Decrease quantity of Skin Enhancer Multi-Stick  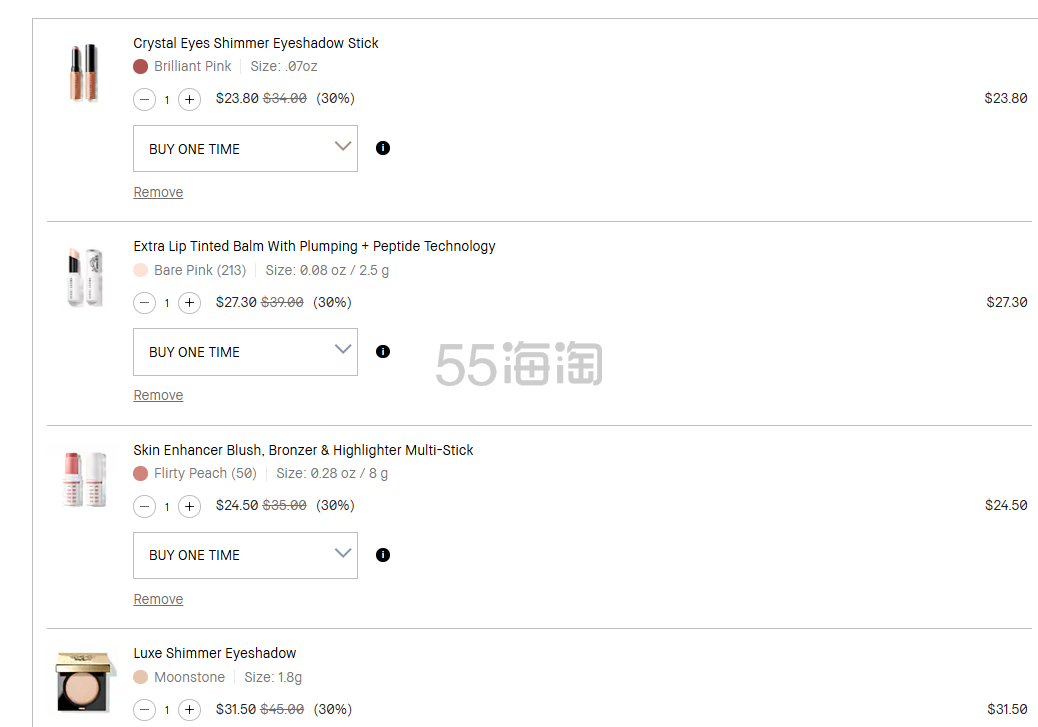(x=145, y=506)
